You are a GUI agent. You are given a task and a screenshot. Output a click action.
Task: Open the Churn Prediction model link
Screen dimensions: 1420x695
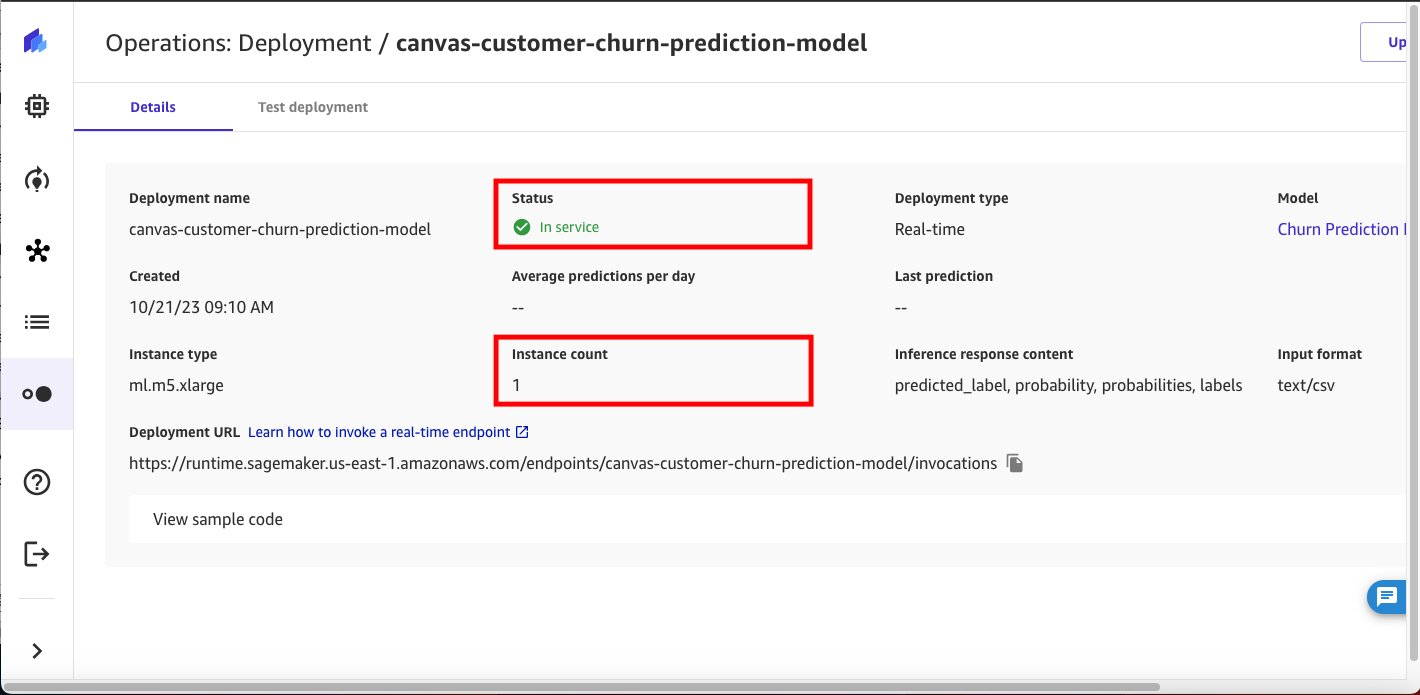coord(1343,229)
